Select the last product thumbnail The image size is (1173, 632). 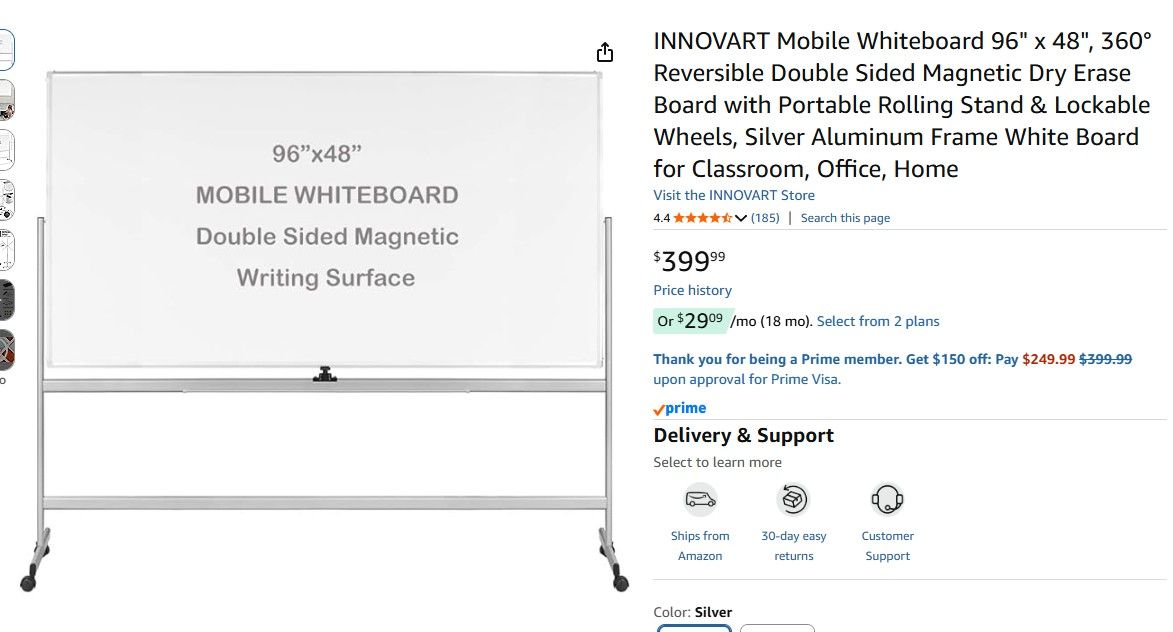click(6, 350)
